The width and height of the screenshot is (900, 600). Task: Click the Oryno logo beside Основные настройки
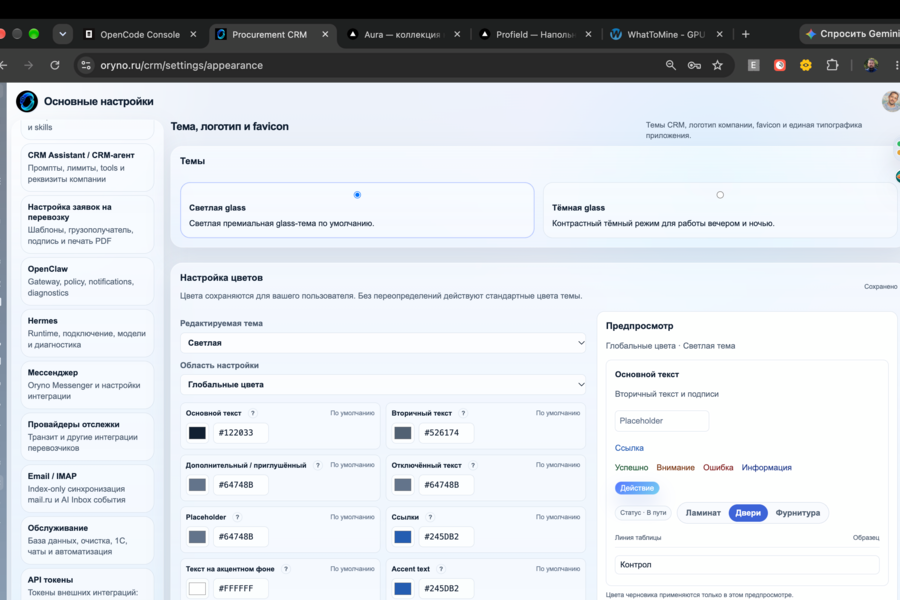point(26,102)
